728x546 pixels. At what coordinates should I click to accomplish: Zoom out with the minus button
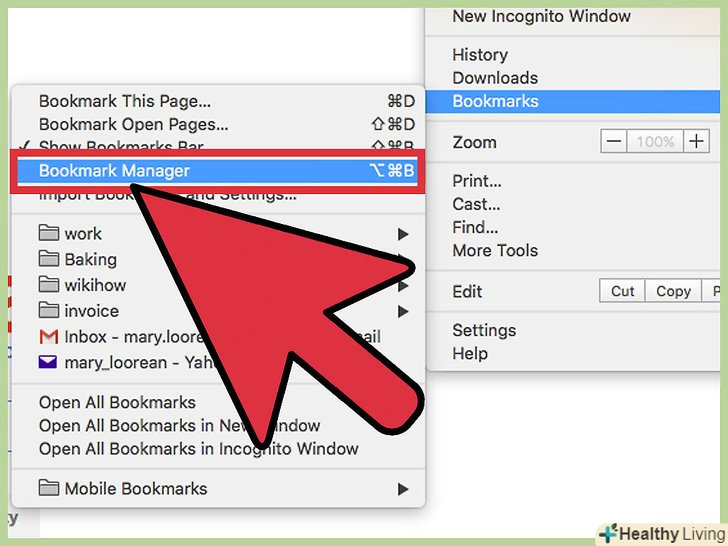pos(614,141)
